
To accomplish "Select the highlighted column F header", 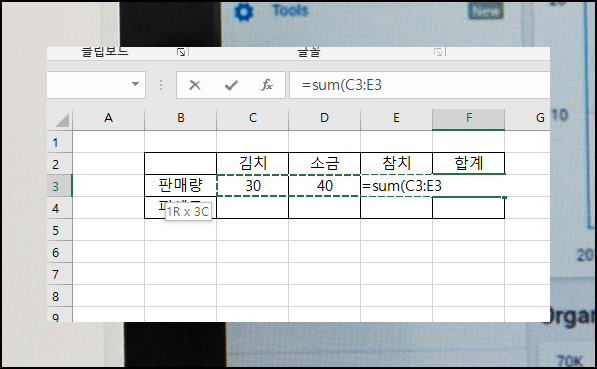I will [x=469, y=119].
